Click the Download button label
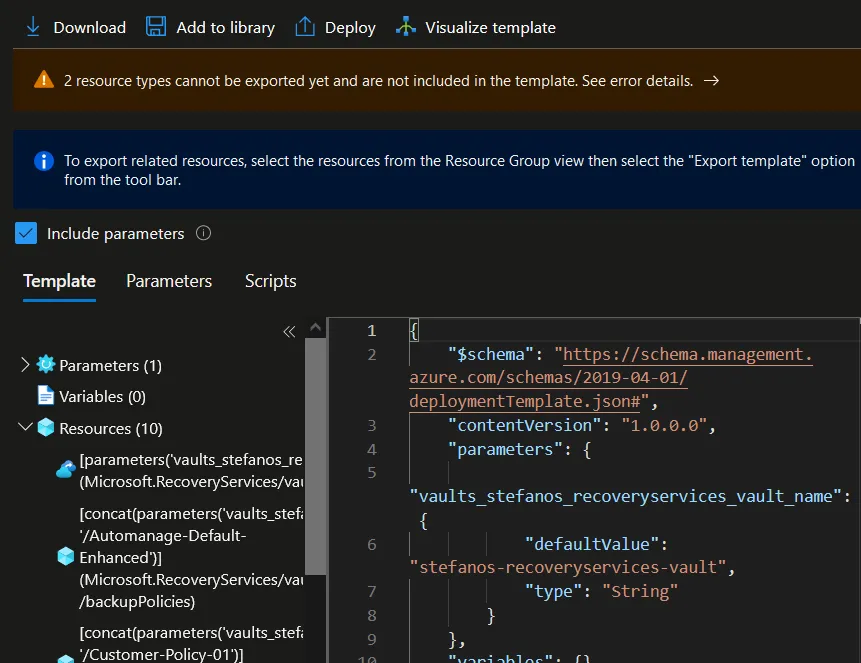The height and width of the screenshot is (663, 861). pyautogui.click(x=90, y=27)
